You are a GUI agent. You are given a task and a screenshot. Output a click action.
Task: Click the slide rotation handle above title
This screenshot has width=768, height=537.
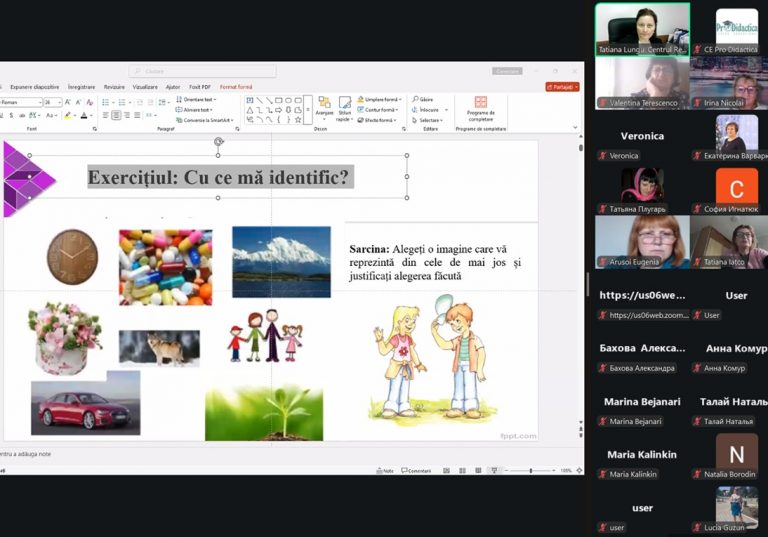pos(218,142)
